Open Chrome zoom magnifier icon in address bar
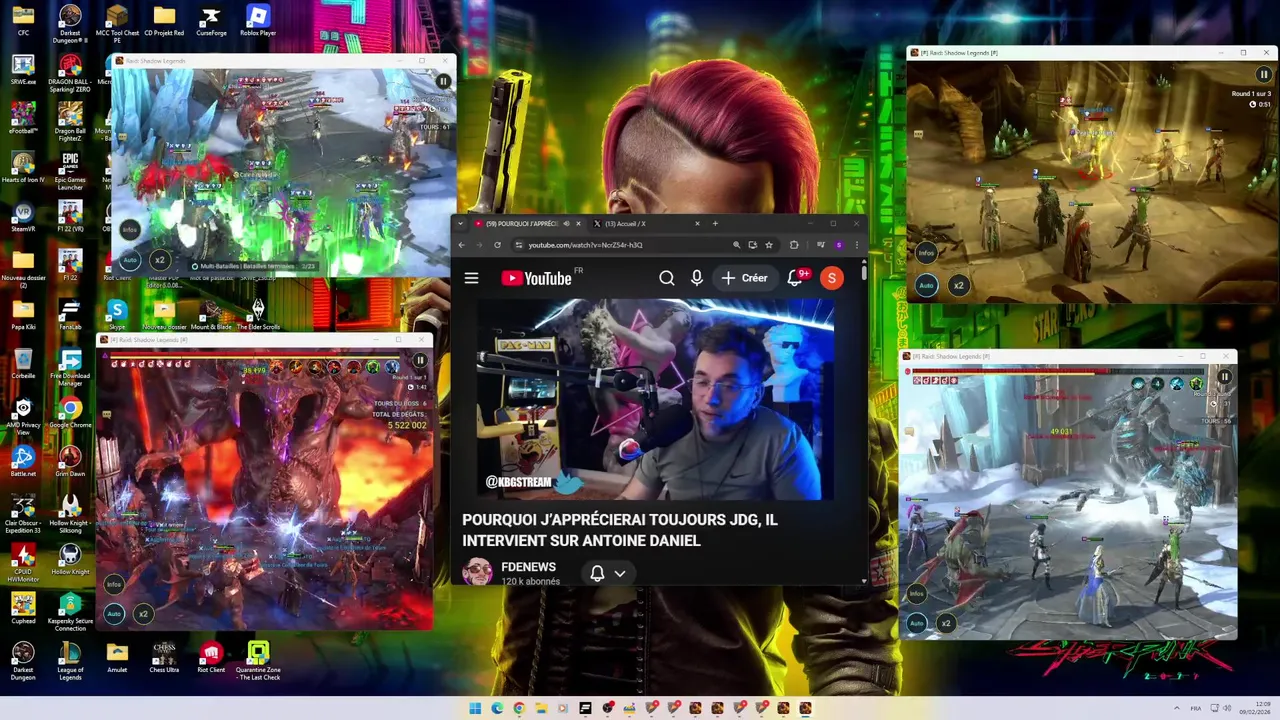Image resolution: width=1280 pixels, height=720 pixels. pos(737,245)
